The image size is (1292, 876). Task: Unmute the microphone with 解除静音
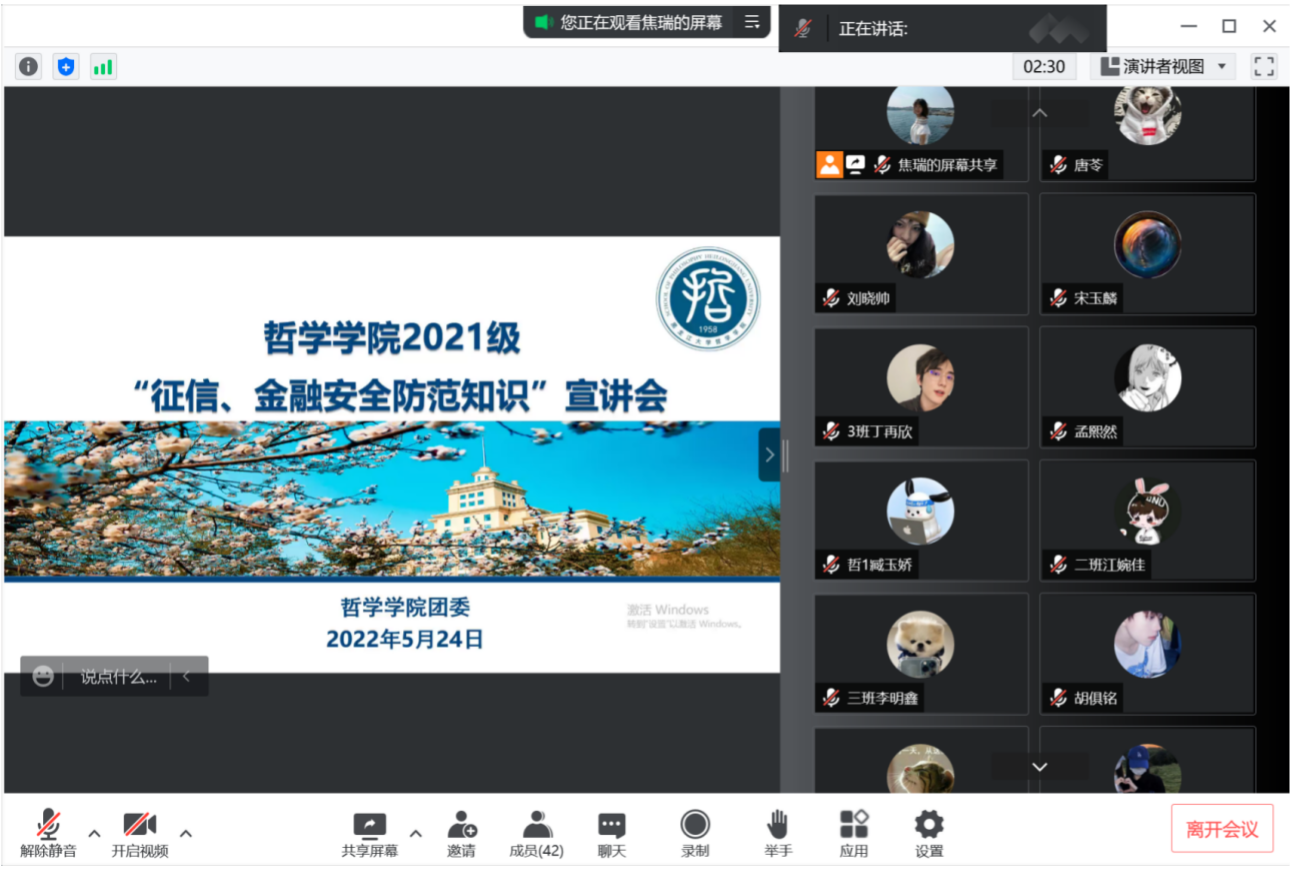pyautogui.click(x=48, y=834)
